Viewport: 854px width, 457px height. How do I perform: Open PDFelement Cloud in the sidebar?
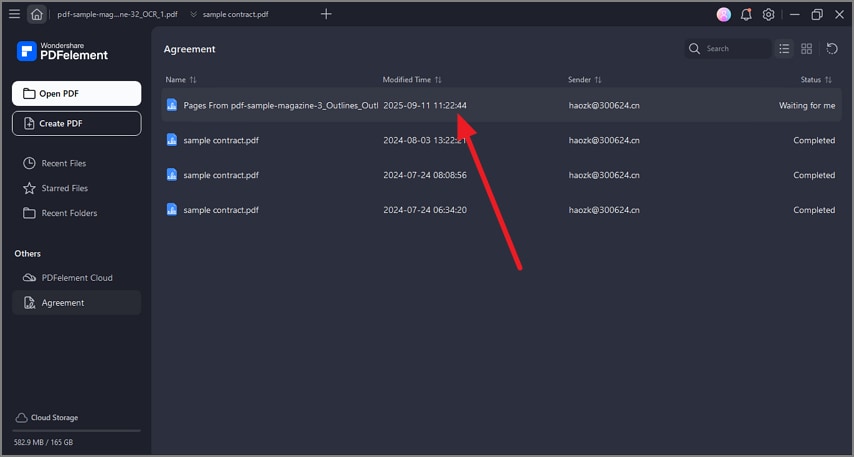tap(76, 277)
